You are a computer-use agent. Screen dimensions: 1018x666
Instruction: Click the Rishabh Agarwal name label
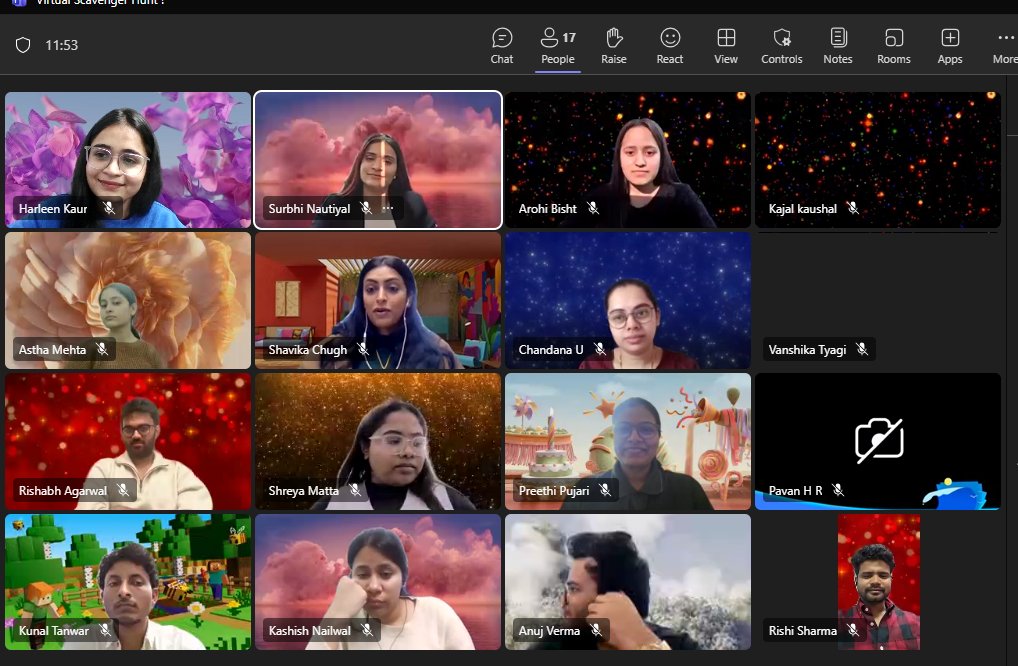62,491
